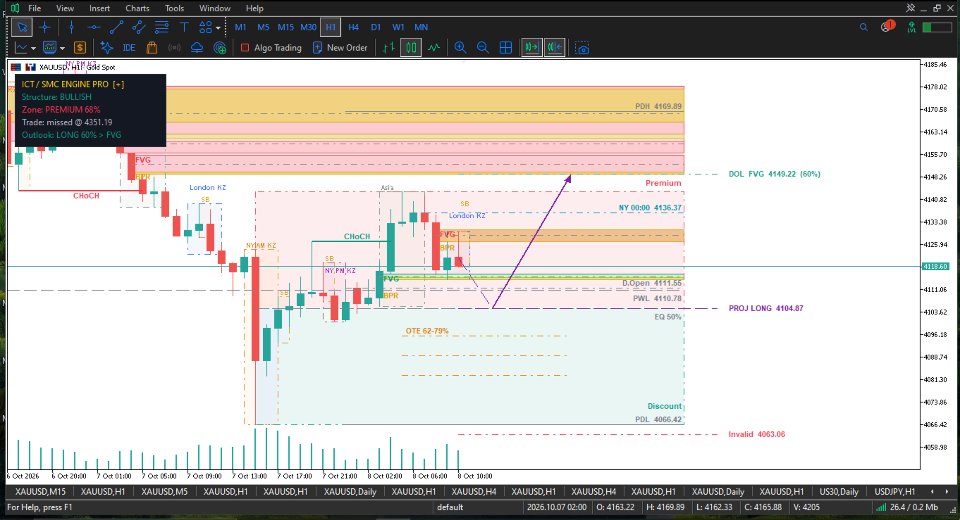
Task: Switch timeframe to H4
Action: click(x=353, y=27)
